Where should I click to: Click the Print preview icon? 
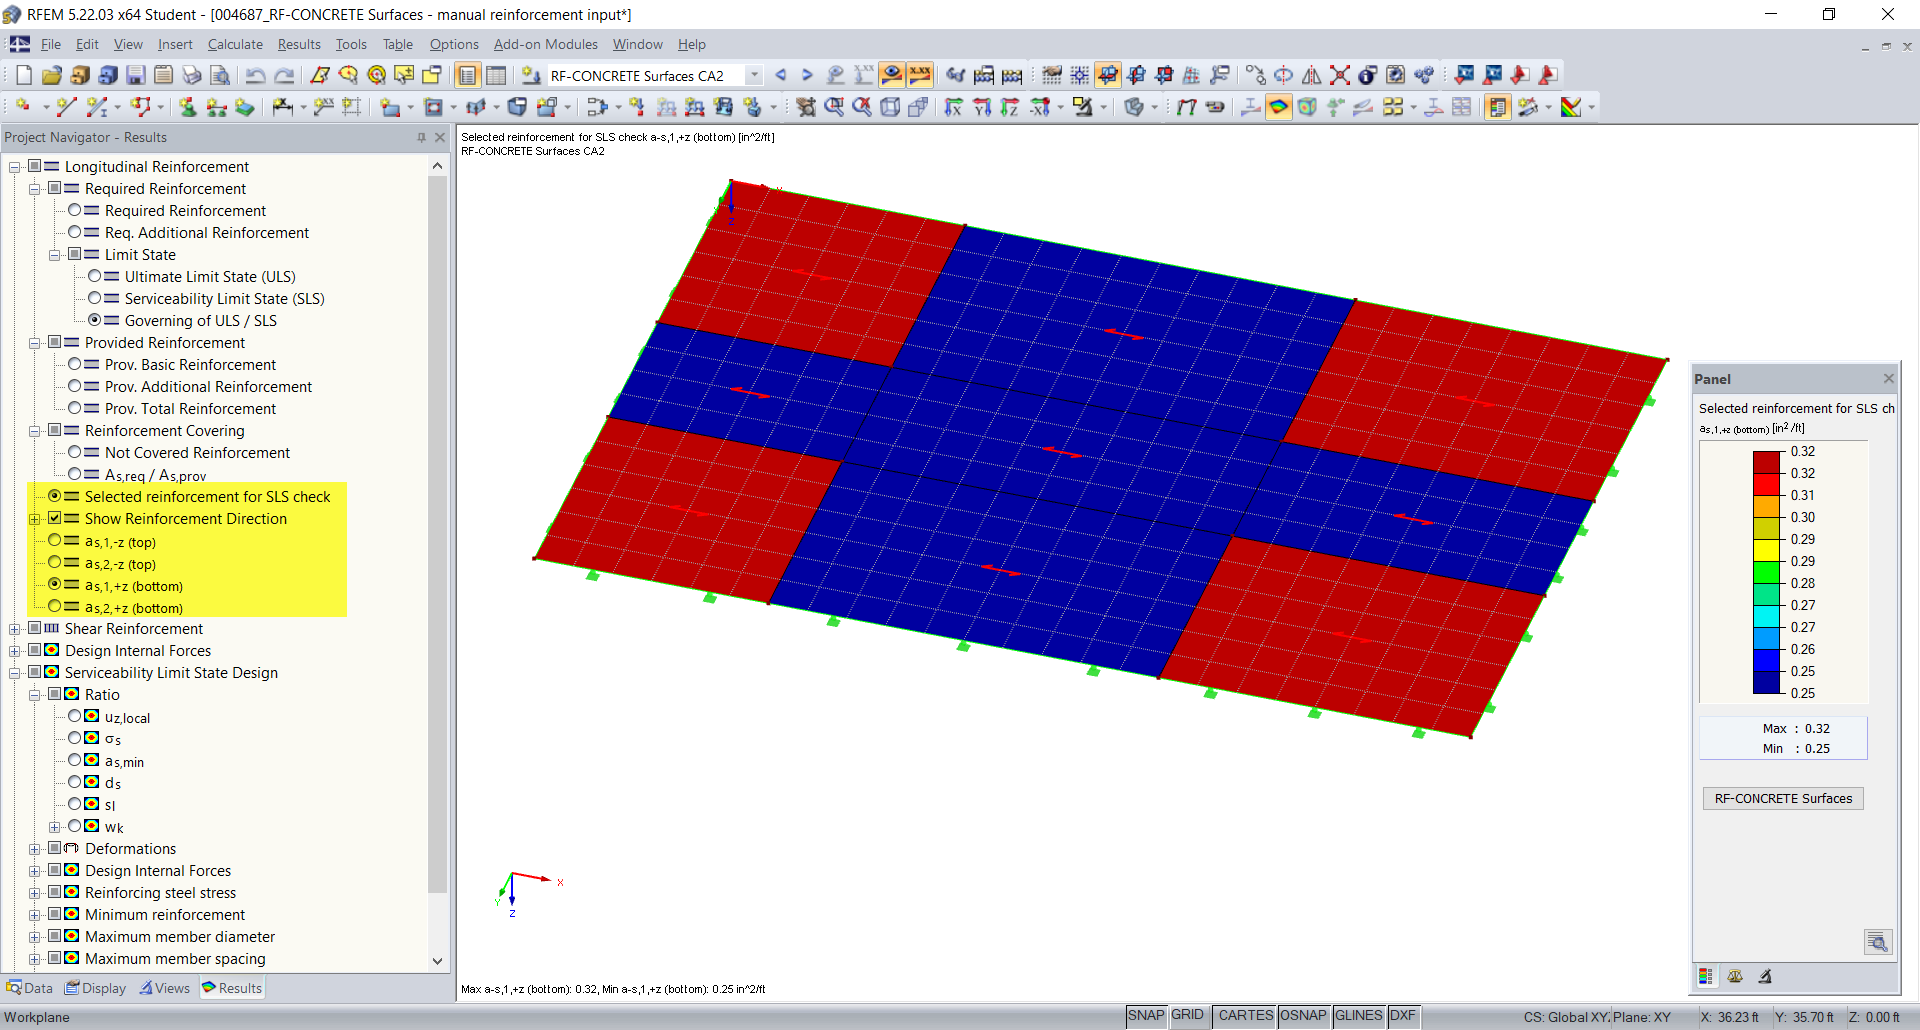(x=220, y=75)
